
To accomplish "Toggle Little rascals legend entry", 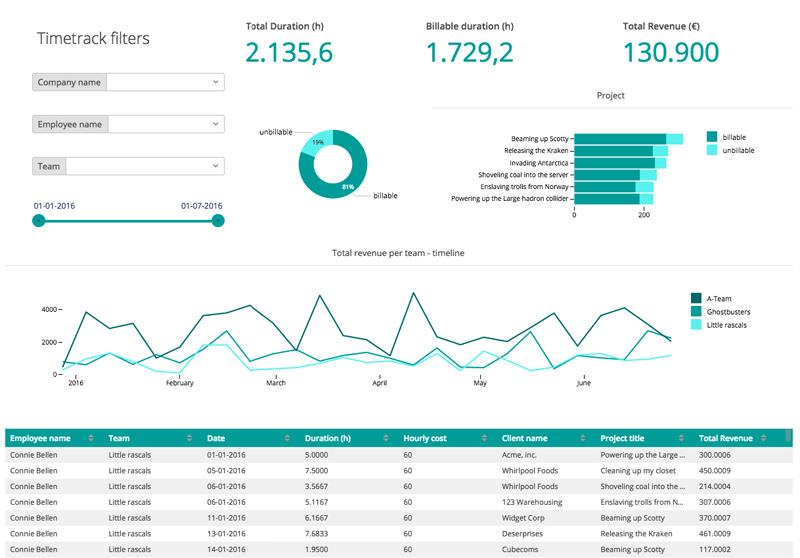I will click(698, 324).
